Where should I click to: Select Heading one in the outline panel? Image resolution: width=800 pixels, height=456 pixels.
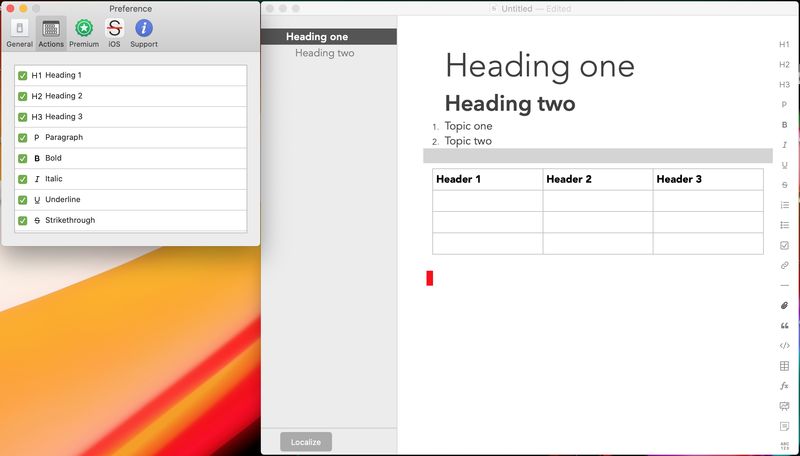click(329, 37)
